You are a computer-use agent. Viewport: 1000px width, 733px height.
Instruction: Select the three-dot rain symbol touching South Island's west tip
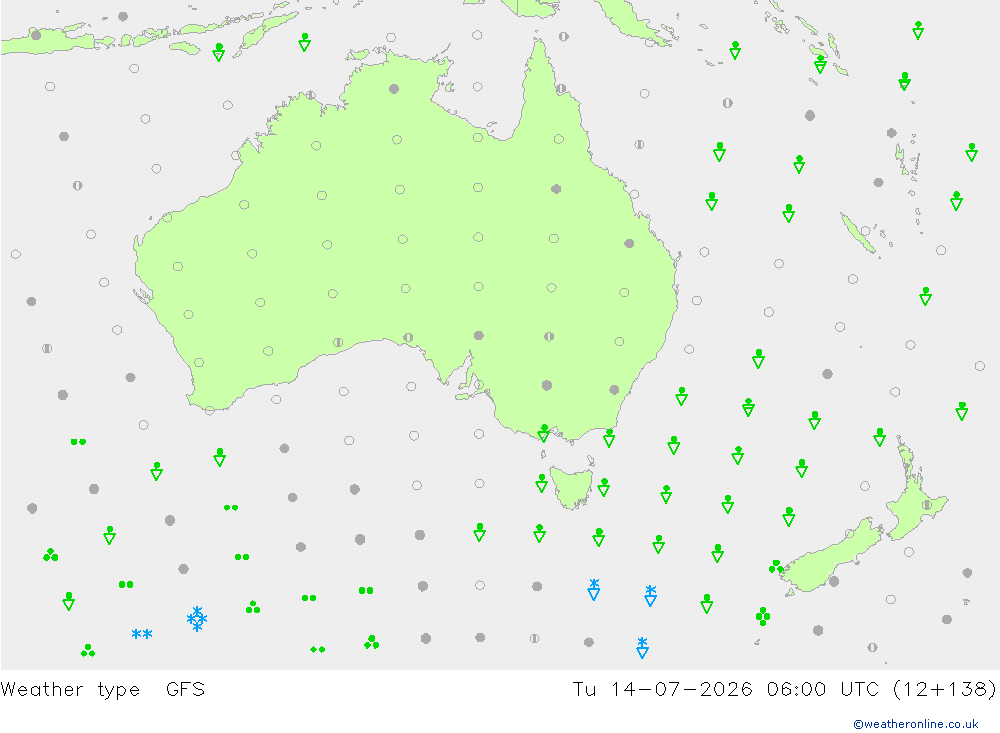[776, 566]
